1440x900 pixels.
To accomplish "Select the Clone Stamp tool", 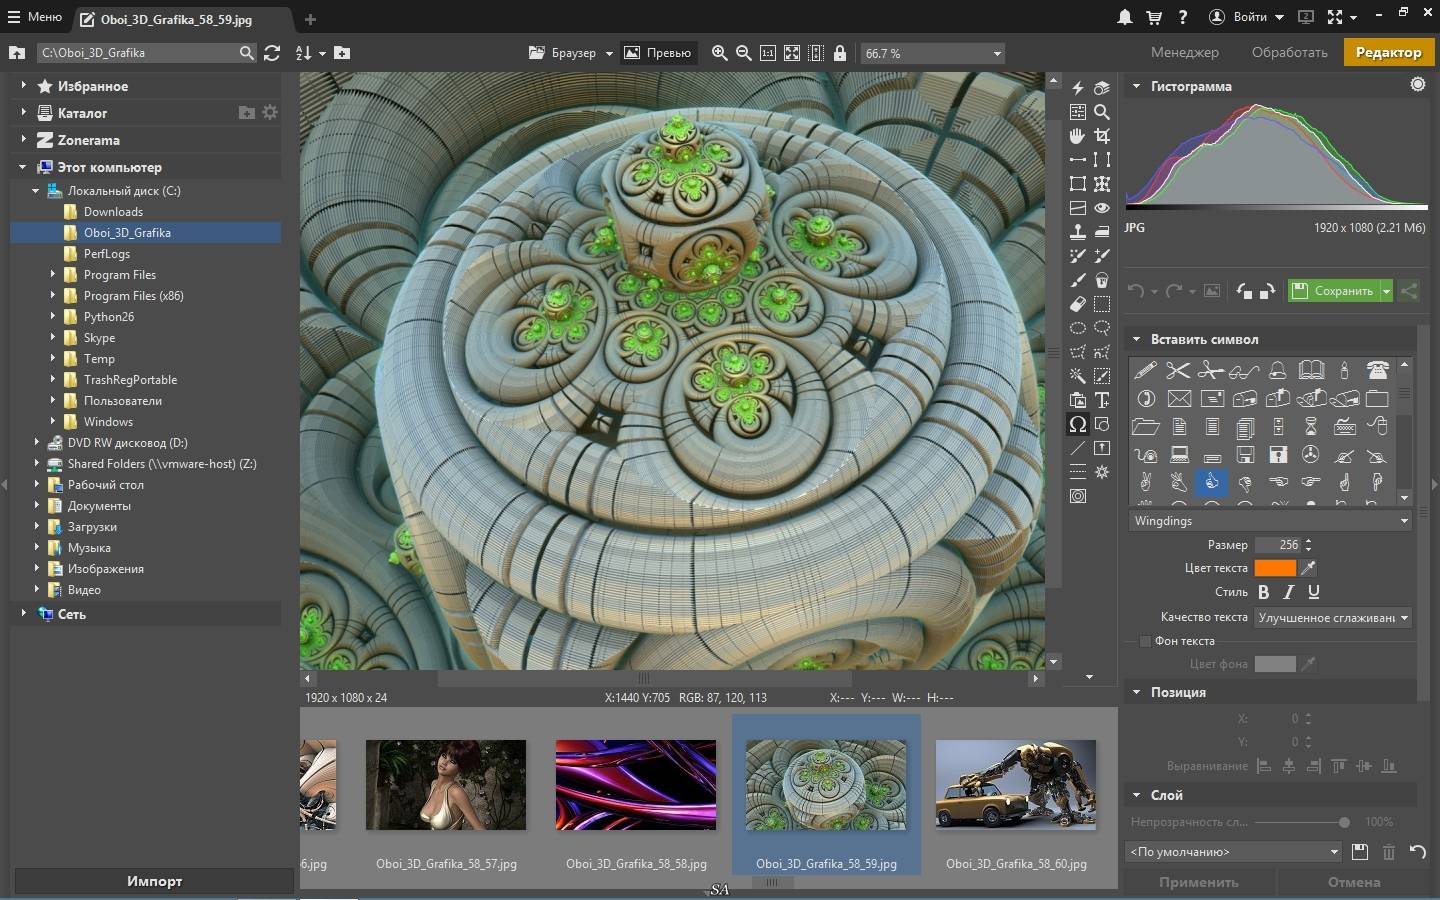I will click(1077, 232).
